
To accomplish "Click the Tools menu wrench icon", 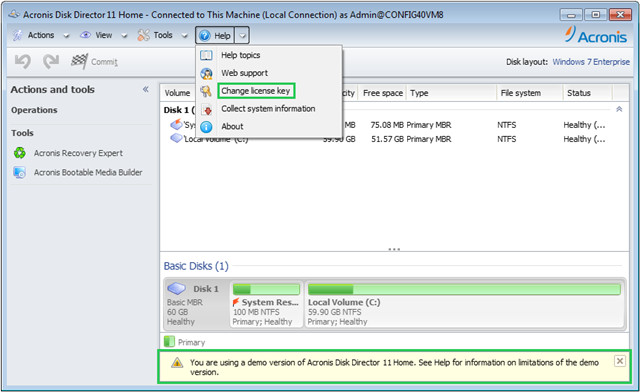I will [143, 35].
